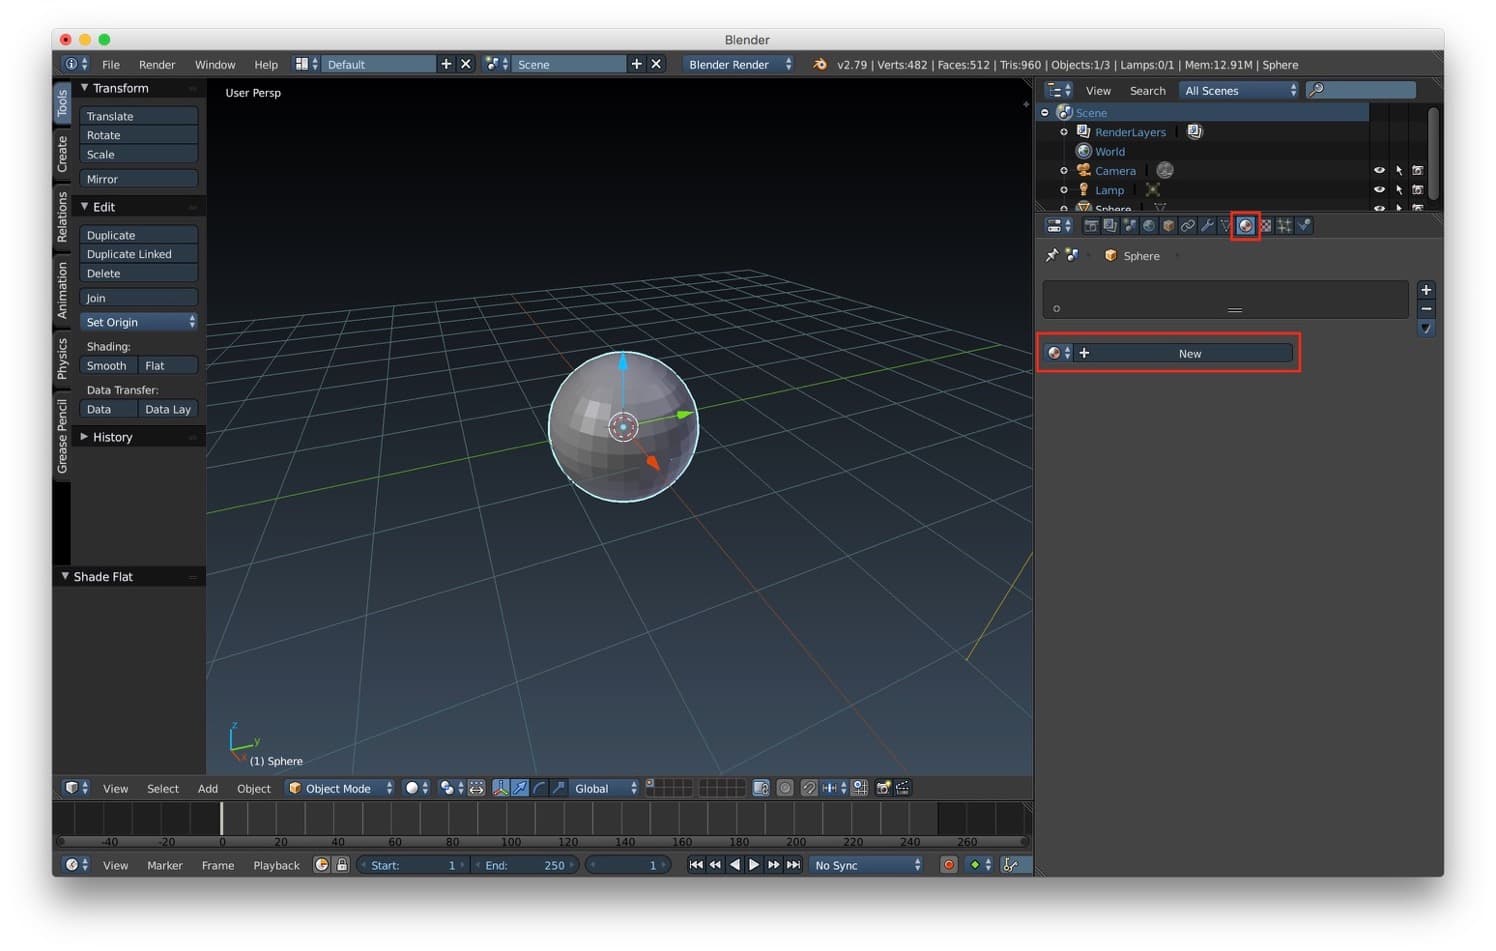Viewport: 1496px width, 951px height.
Task: Toggle Camera renderability in the outliner
Action: coord(1417,171)
